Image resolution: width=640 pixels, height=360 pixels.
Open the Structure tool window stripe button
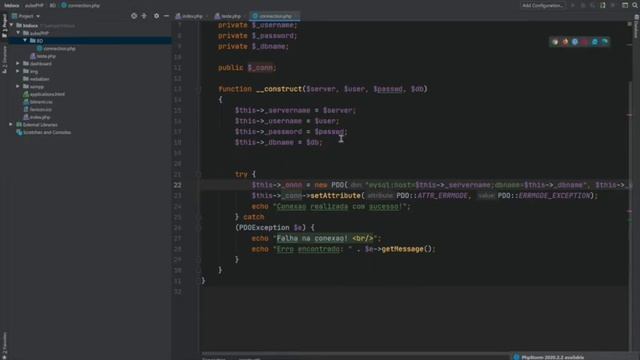click(x=4, y=60)
